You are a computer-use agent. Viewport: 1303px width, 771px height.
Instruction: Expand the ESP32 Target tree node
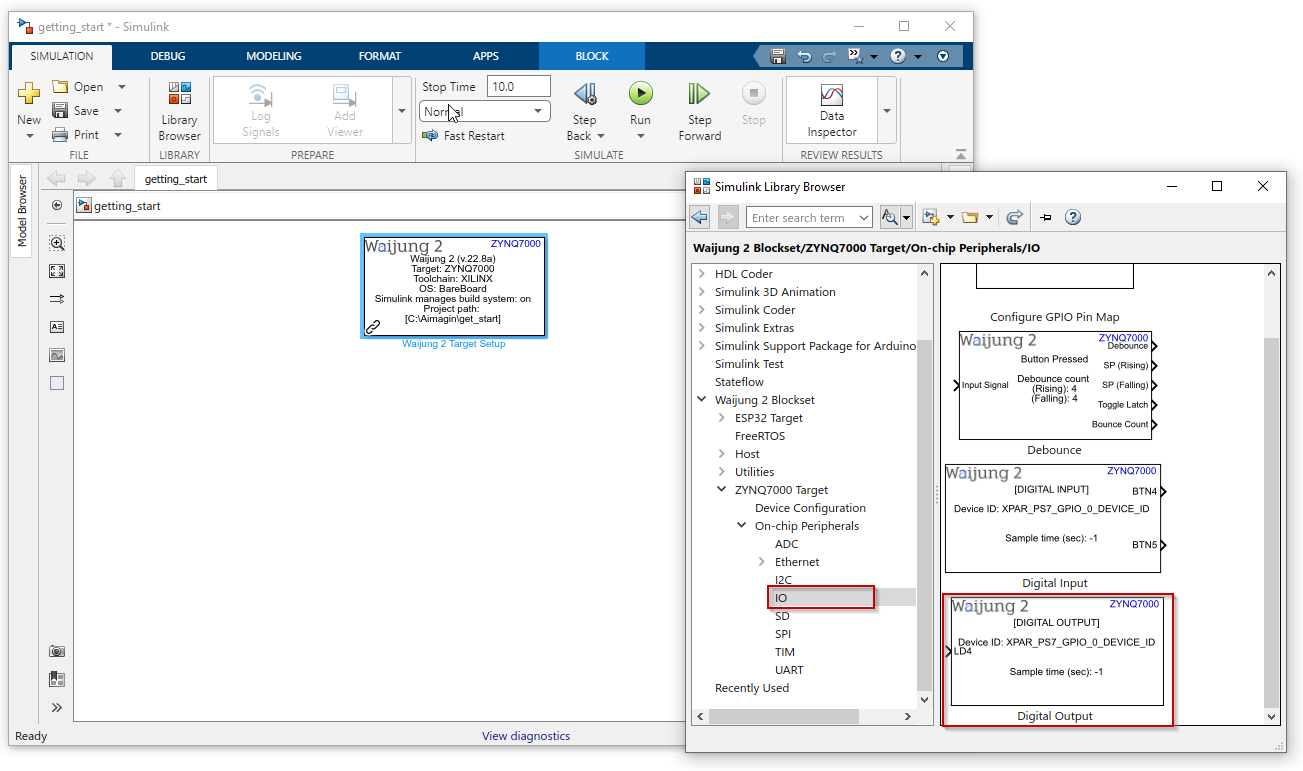tap(722, 418)
